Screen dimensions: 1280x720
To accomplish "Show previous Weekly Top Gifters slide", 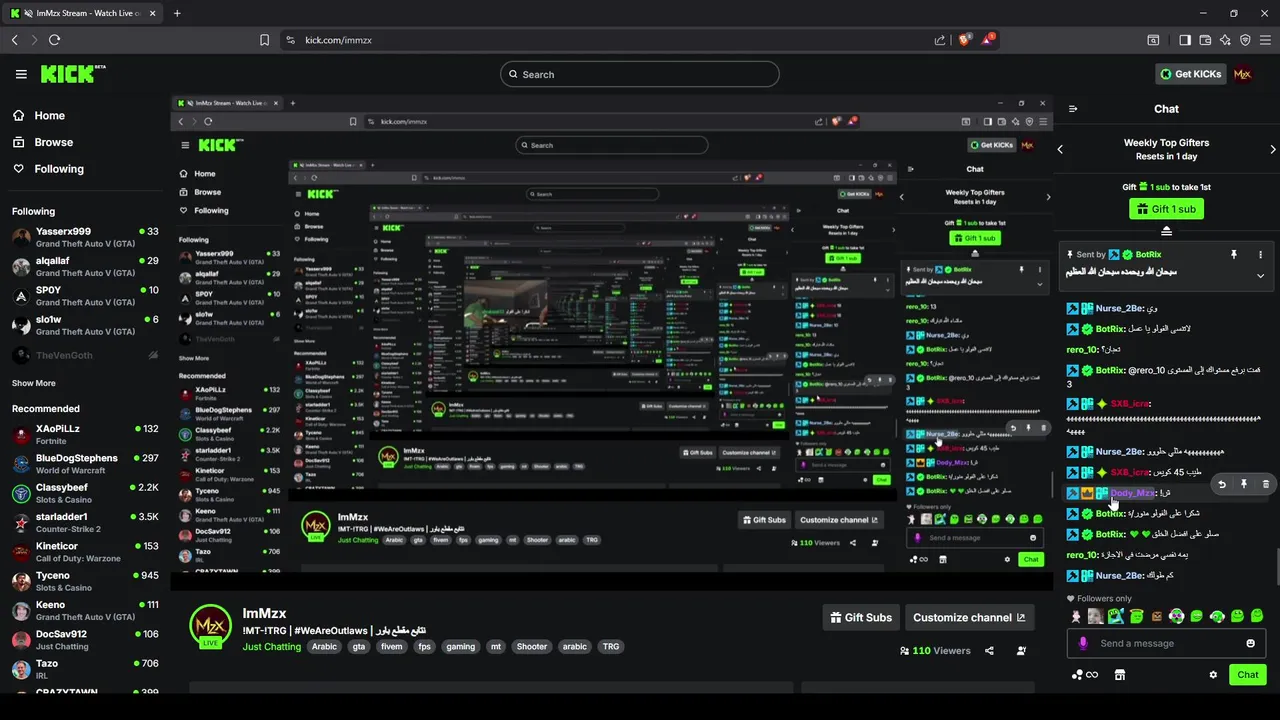I will tap(1060, 150).
